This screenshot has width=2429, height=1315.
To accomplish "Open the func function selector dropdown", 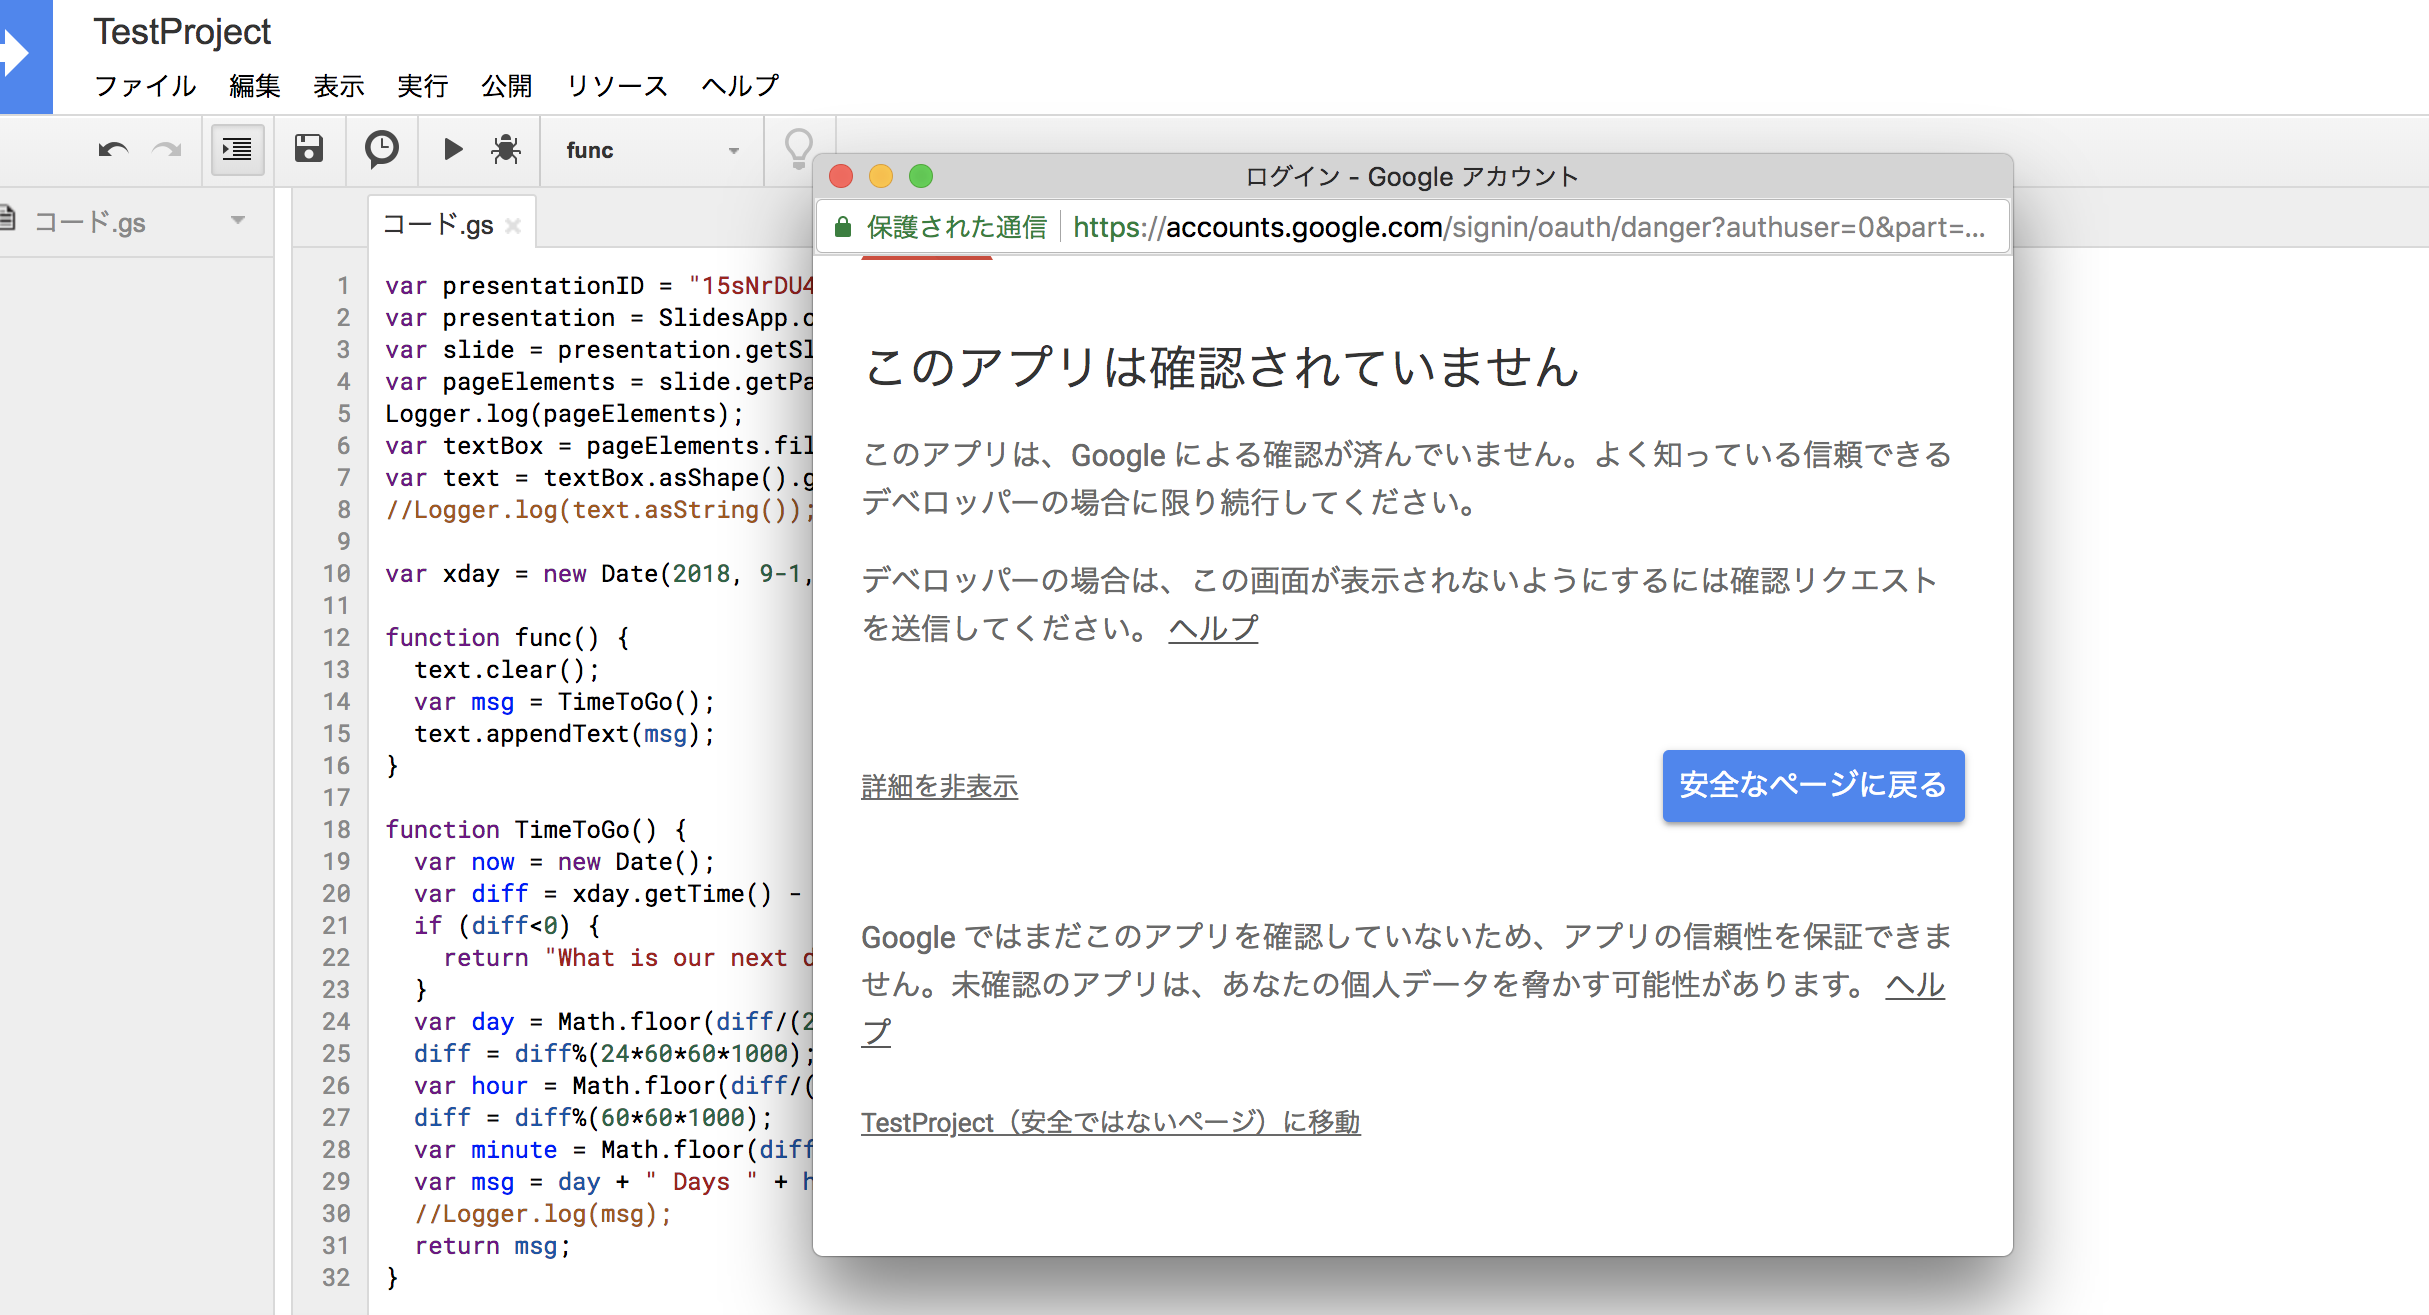I will pyautogui.click(x=652, y=150).
